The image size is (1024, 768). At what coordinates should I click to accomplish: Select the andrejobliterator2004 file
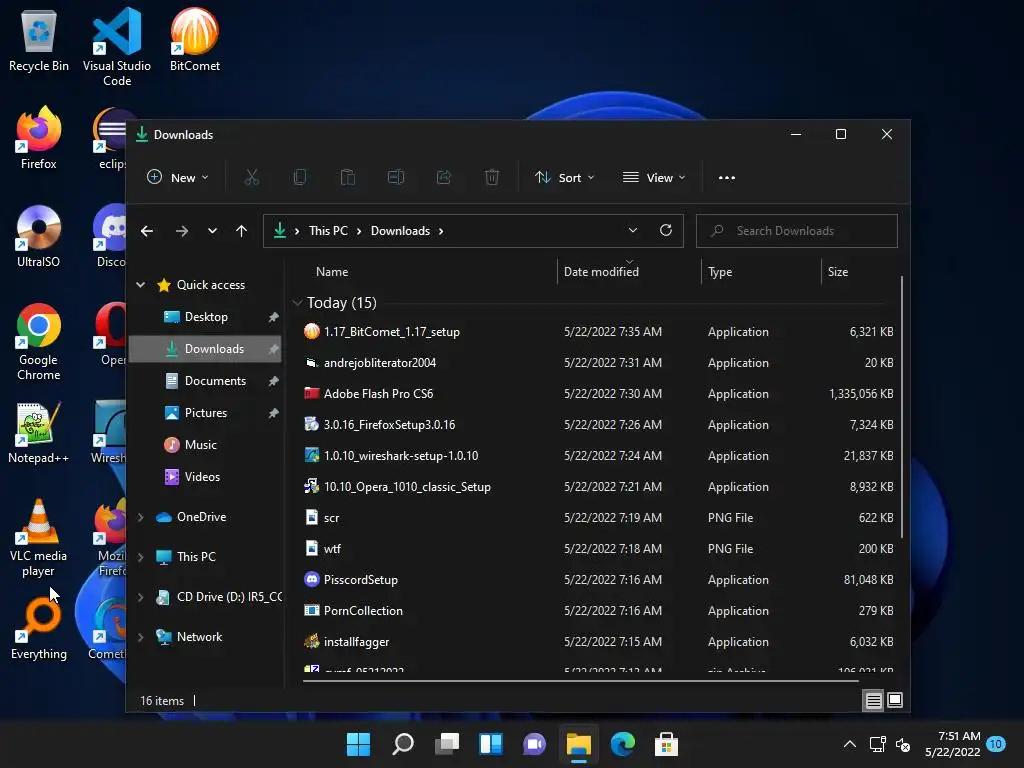click(x=598, y=362)
